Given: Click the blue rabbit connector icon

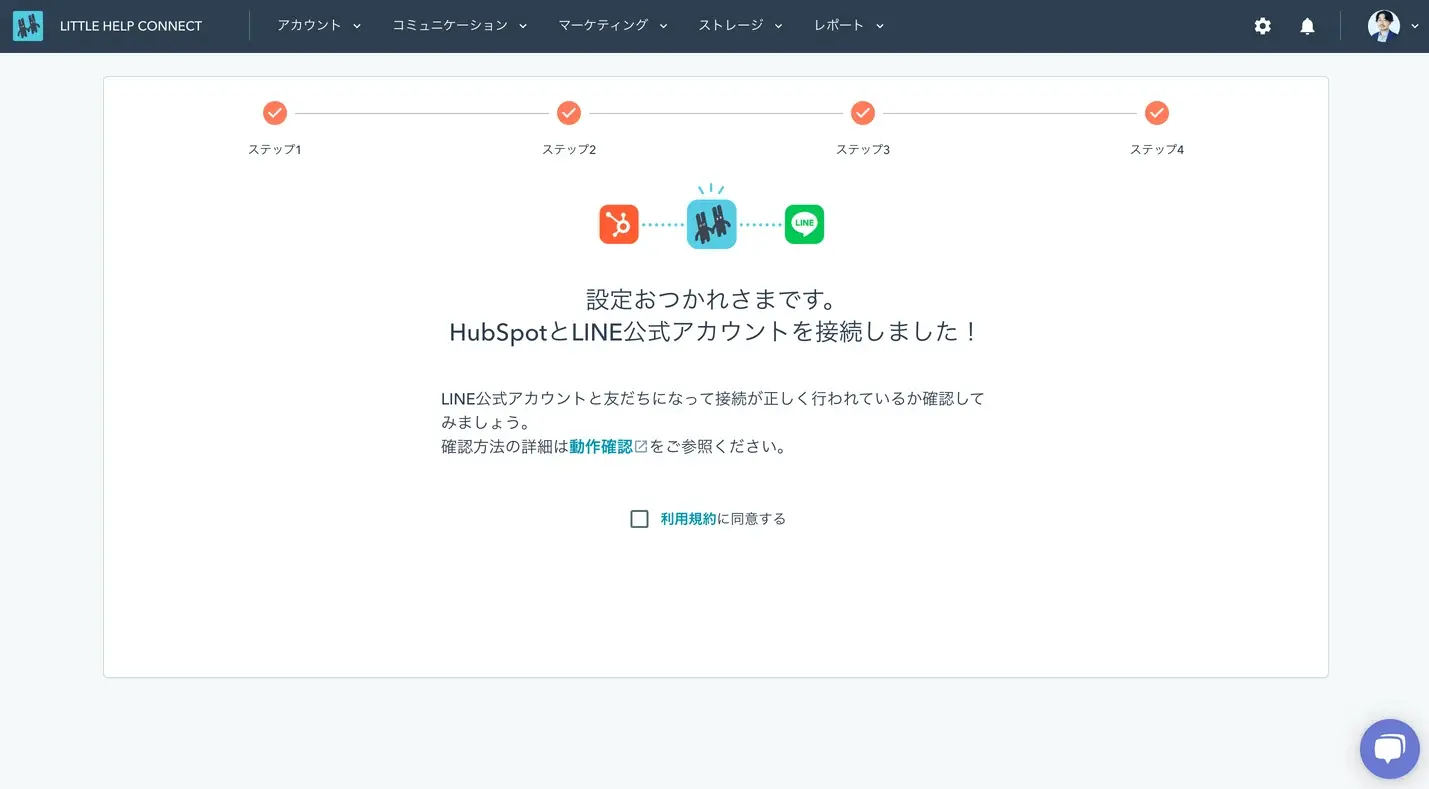Looking at the screenshot, I should point(711,223).
